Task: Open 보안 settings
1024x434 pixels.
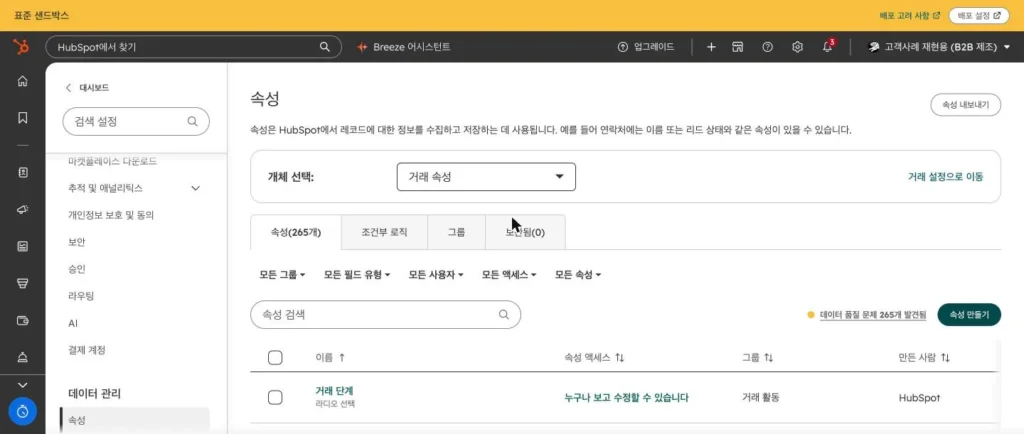Action: tap(76, 241)
